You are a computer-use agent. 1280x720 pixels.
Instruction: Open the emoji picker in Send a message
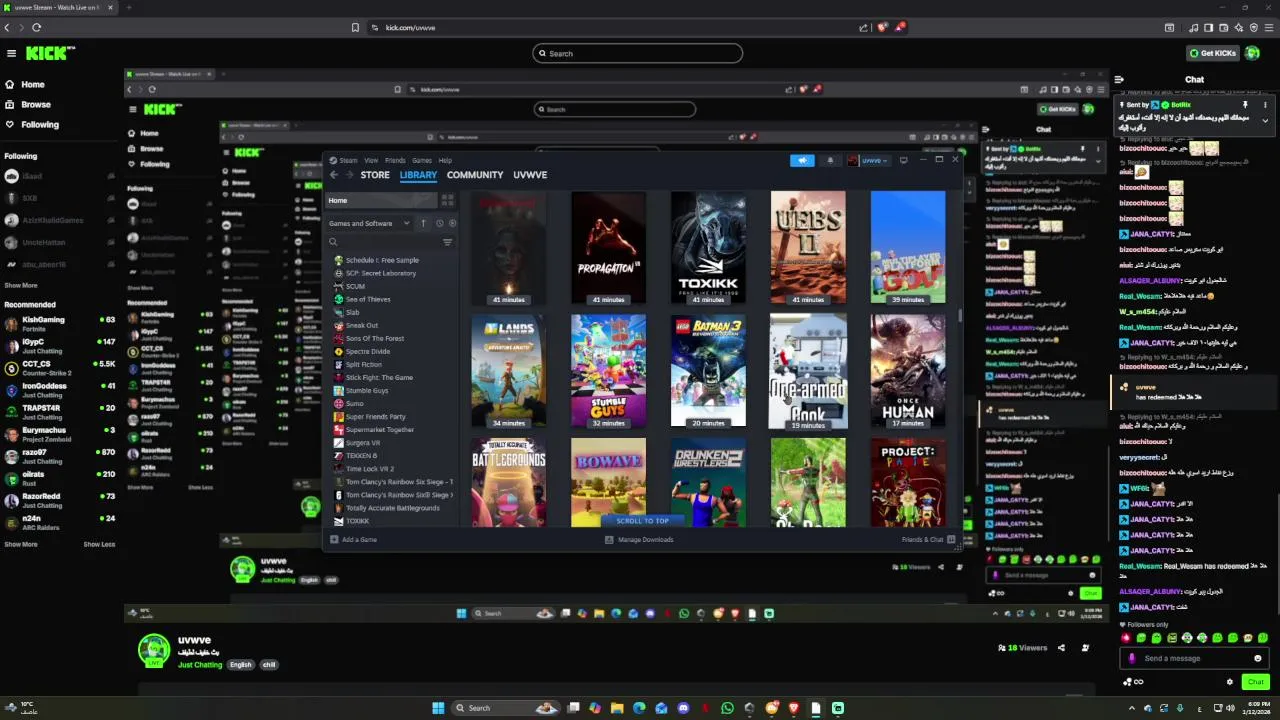point(1257,658)
